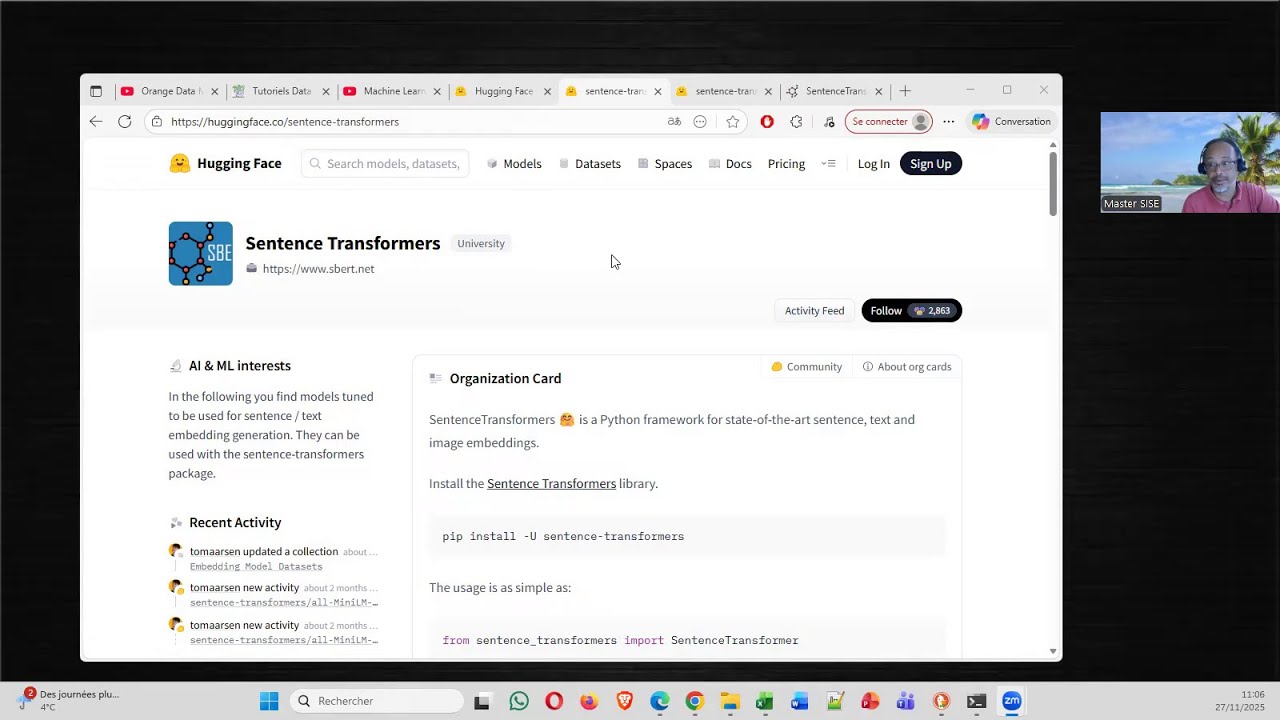Viewport: 1280px width, 720px height.
Task: Open the 2,863 followers count
Action: (933, 311)
